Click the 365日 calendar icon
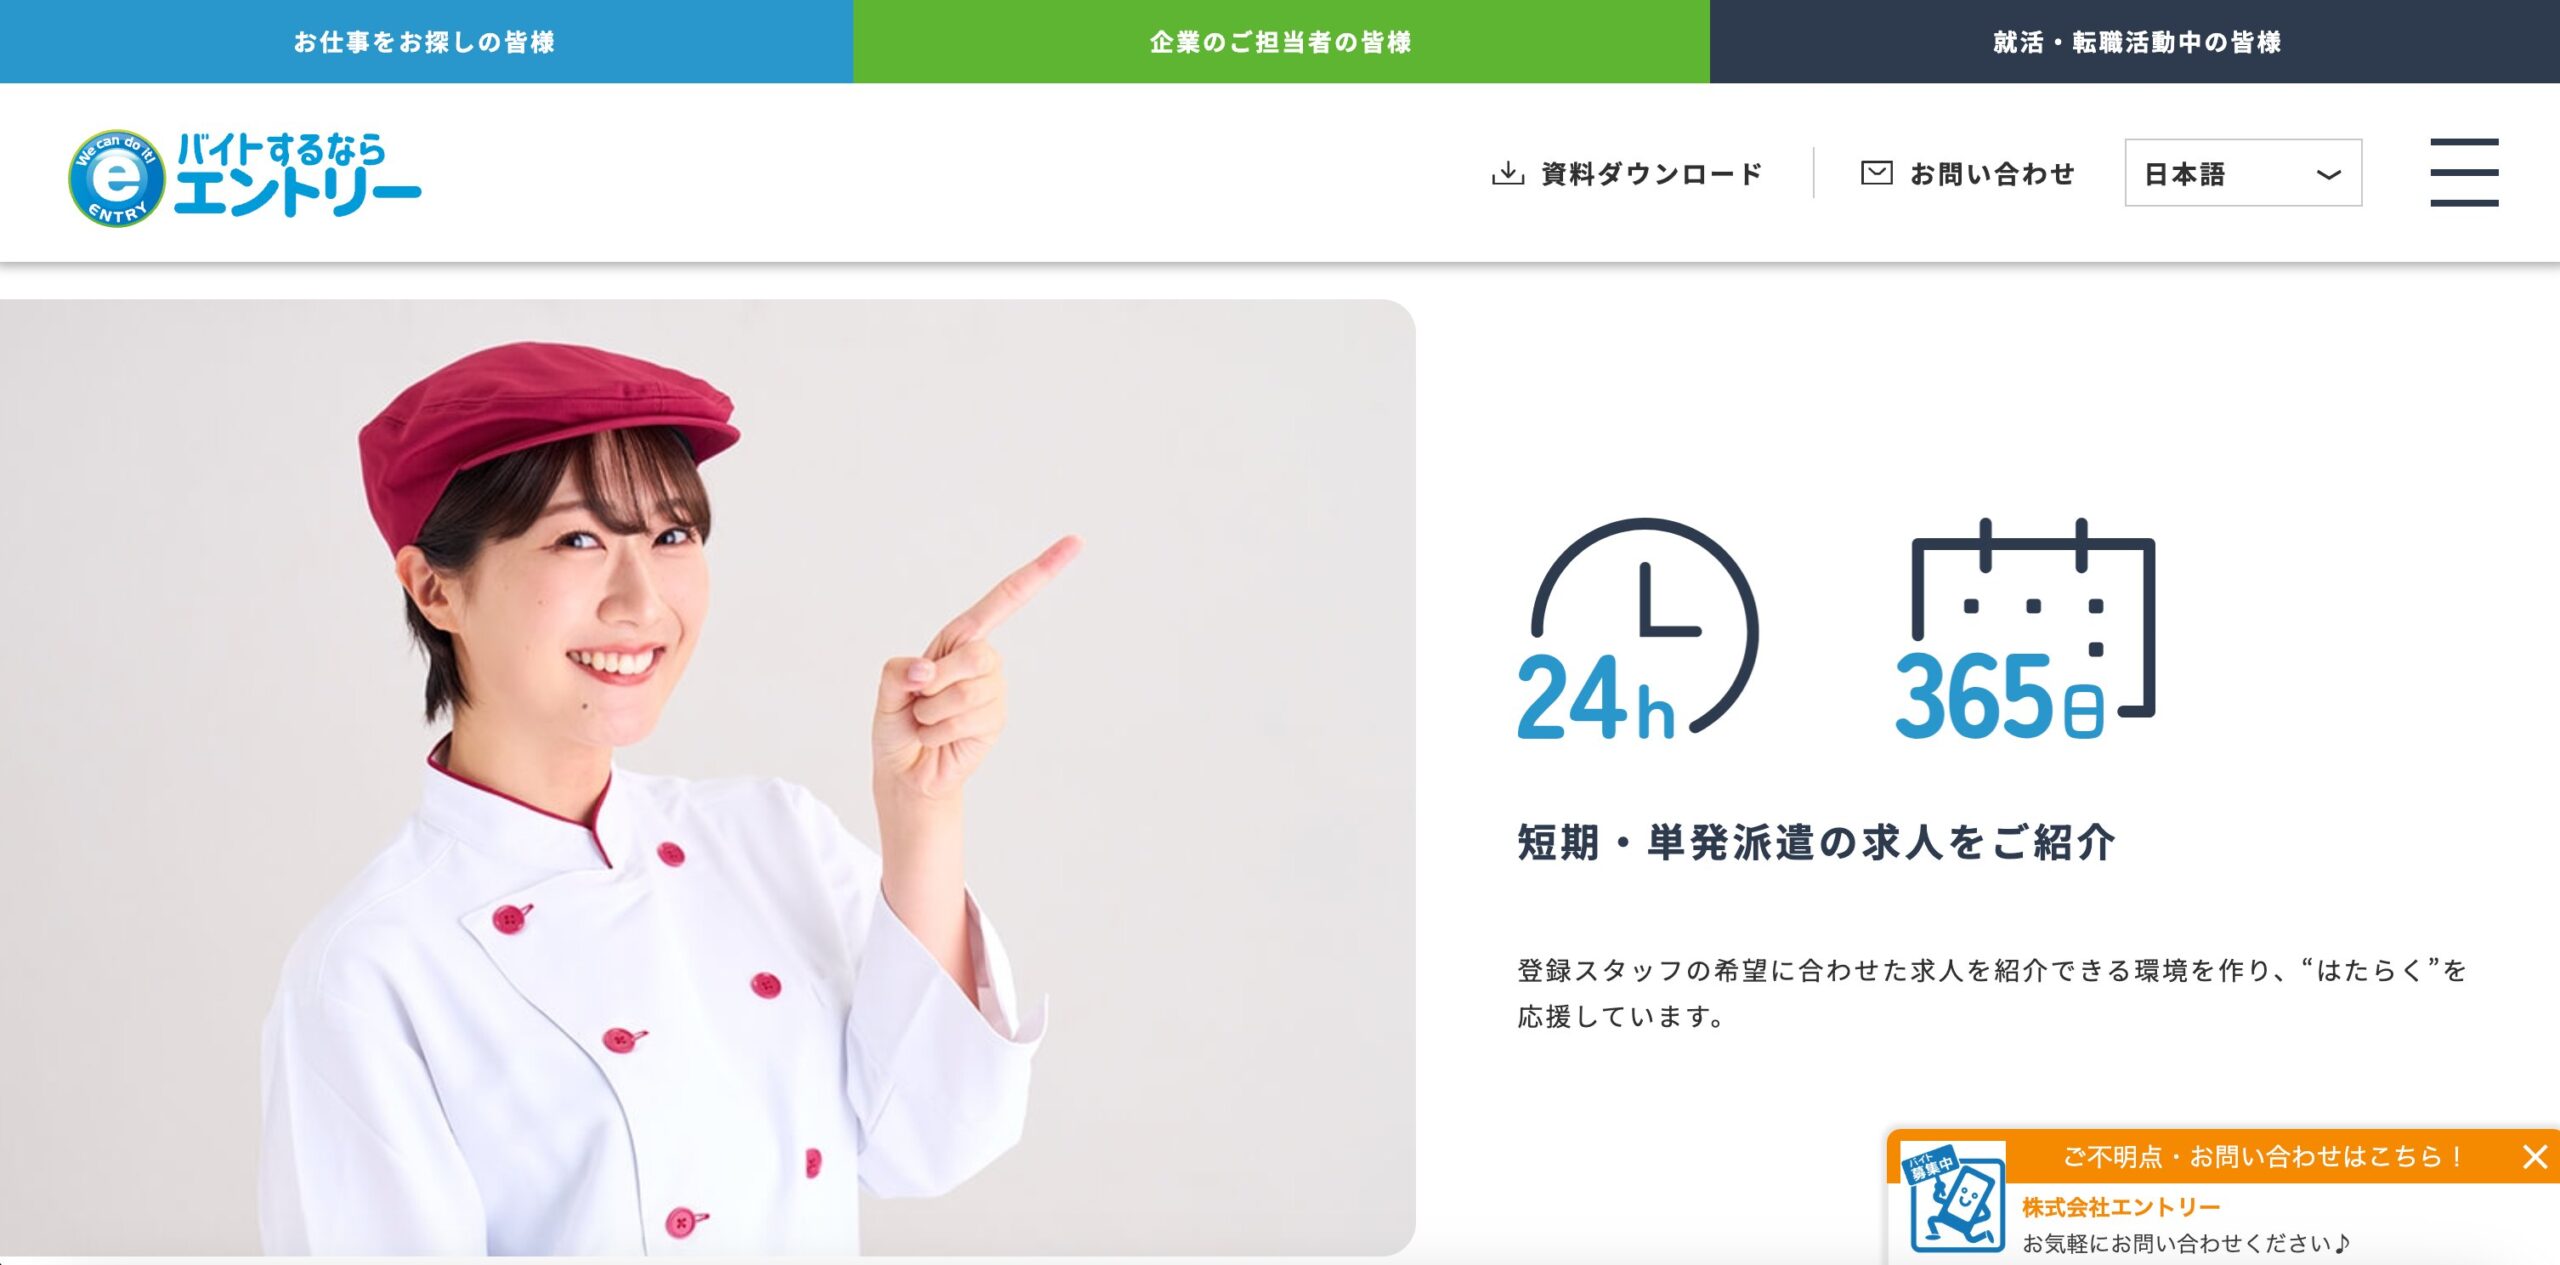Screen dimensions: 2560x1265 (2025, 629)
